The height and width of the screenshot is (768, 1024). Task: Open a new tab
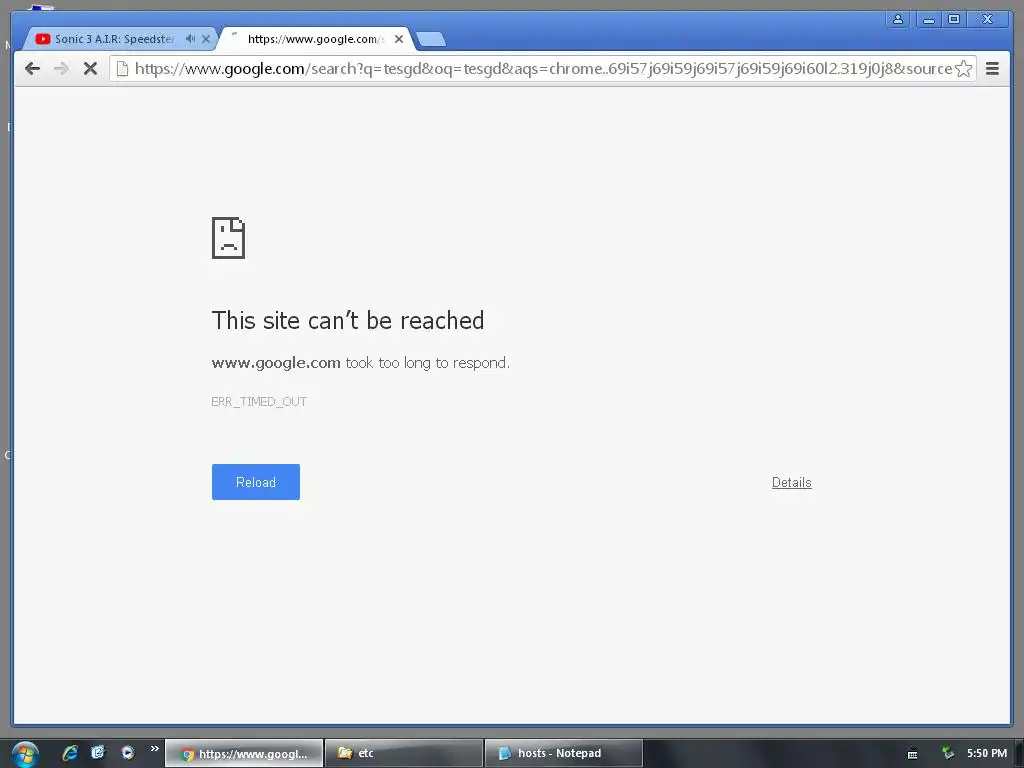tap(431, 39)
